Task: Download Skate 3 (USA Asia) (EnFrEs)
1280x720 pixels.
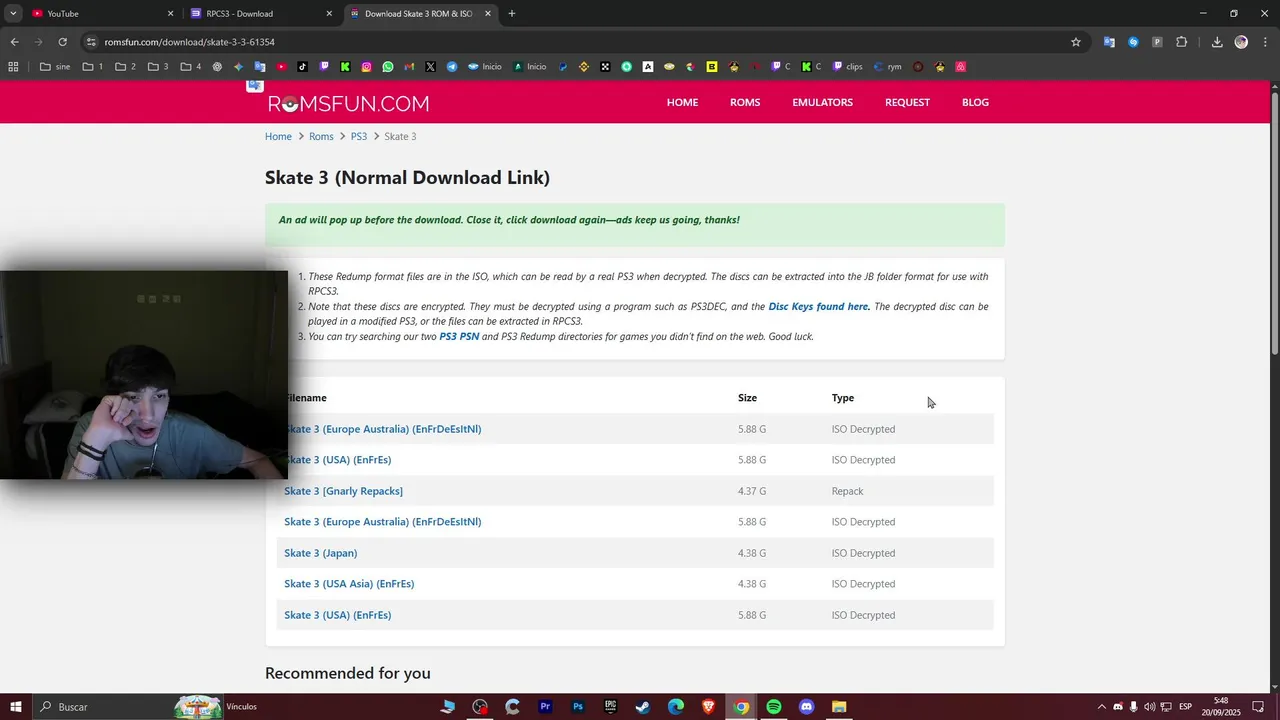Action: click(349, 584)
